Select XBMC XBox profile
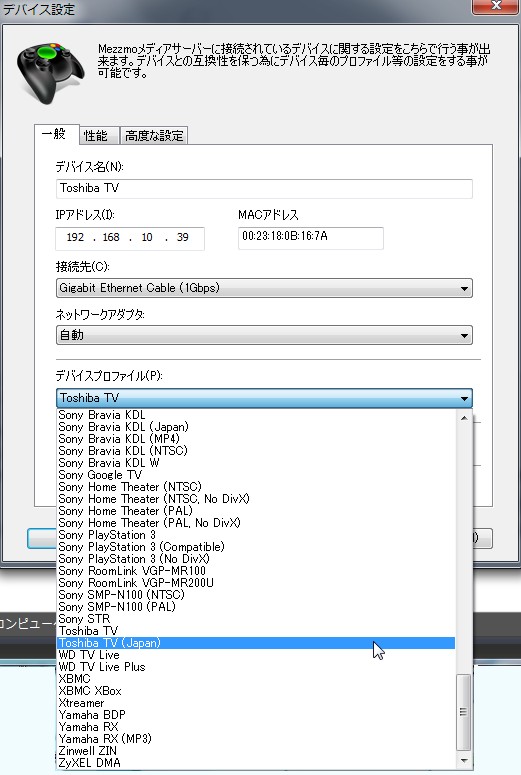Viewport: 521px width, 775px height. [x=256, y=691]
